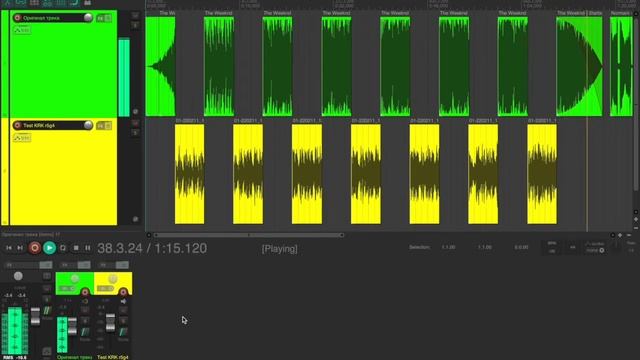Click the BPM tempo field
Screen dimensions: 640x360
click(552, 247)
